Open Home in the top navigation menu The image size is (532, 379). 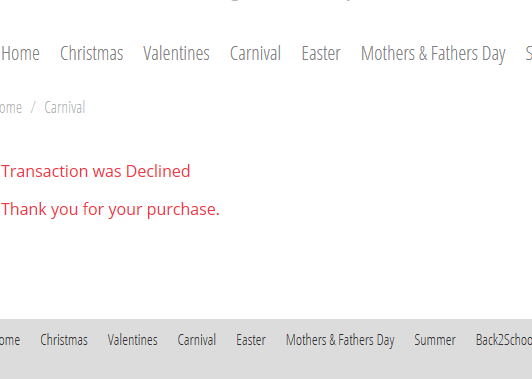tap(20, 53)
